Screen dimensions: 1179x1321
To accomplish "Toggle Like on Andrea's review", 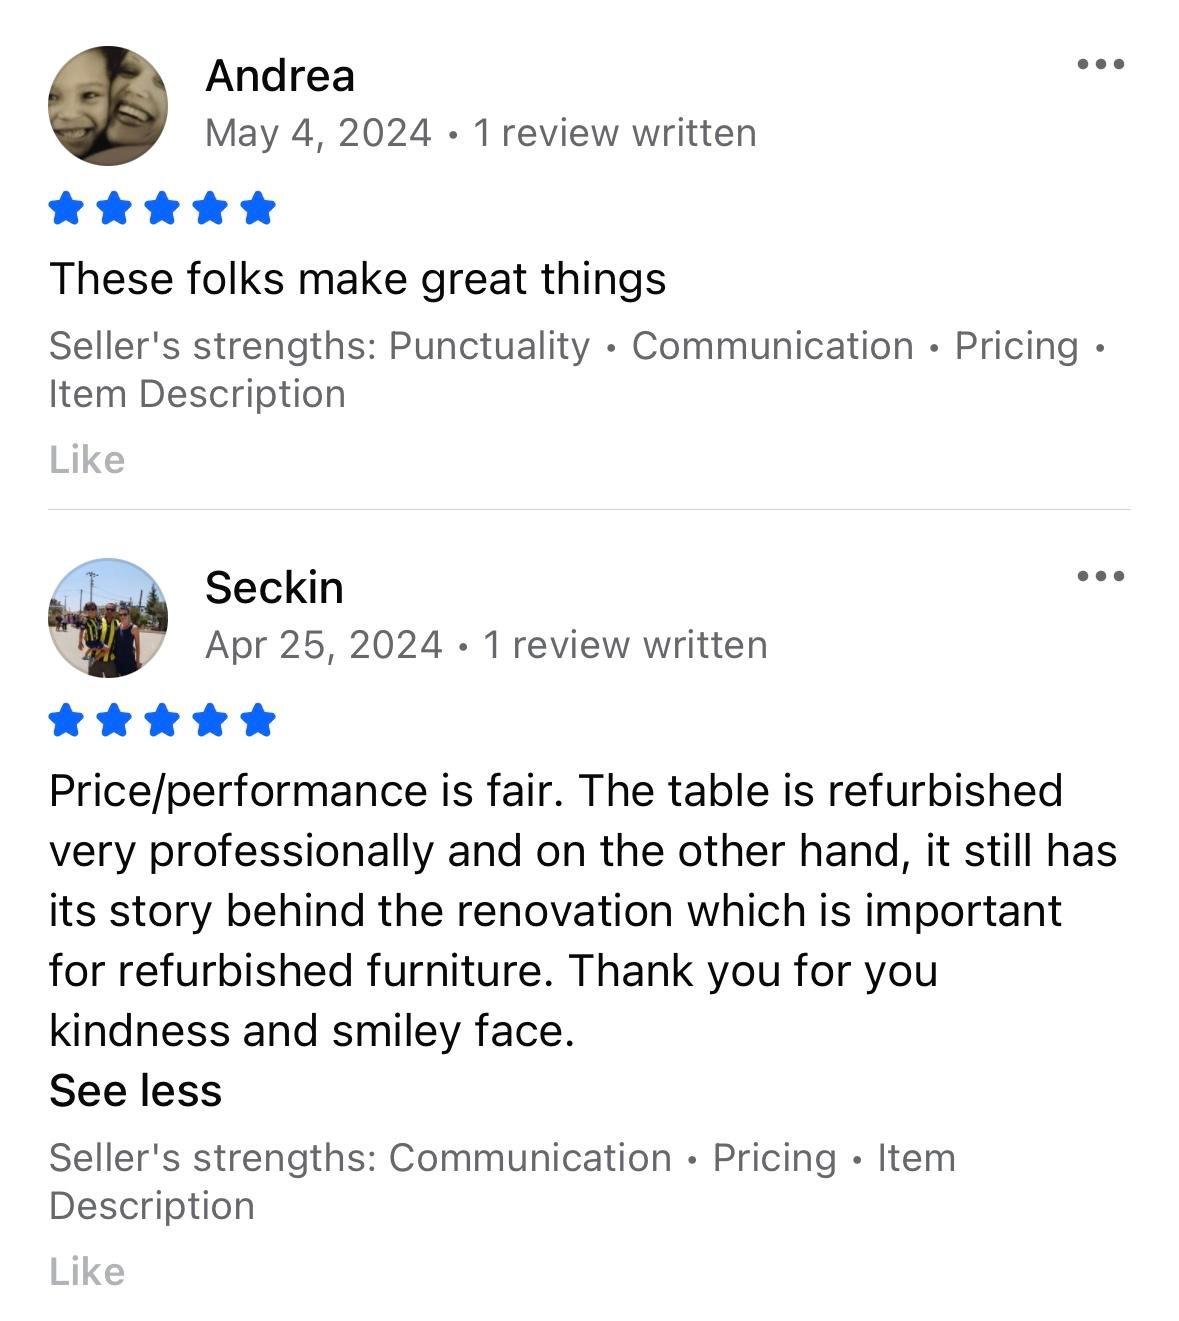I will coord(86,460).
